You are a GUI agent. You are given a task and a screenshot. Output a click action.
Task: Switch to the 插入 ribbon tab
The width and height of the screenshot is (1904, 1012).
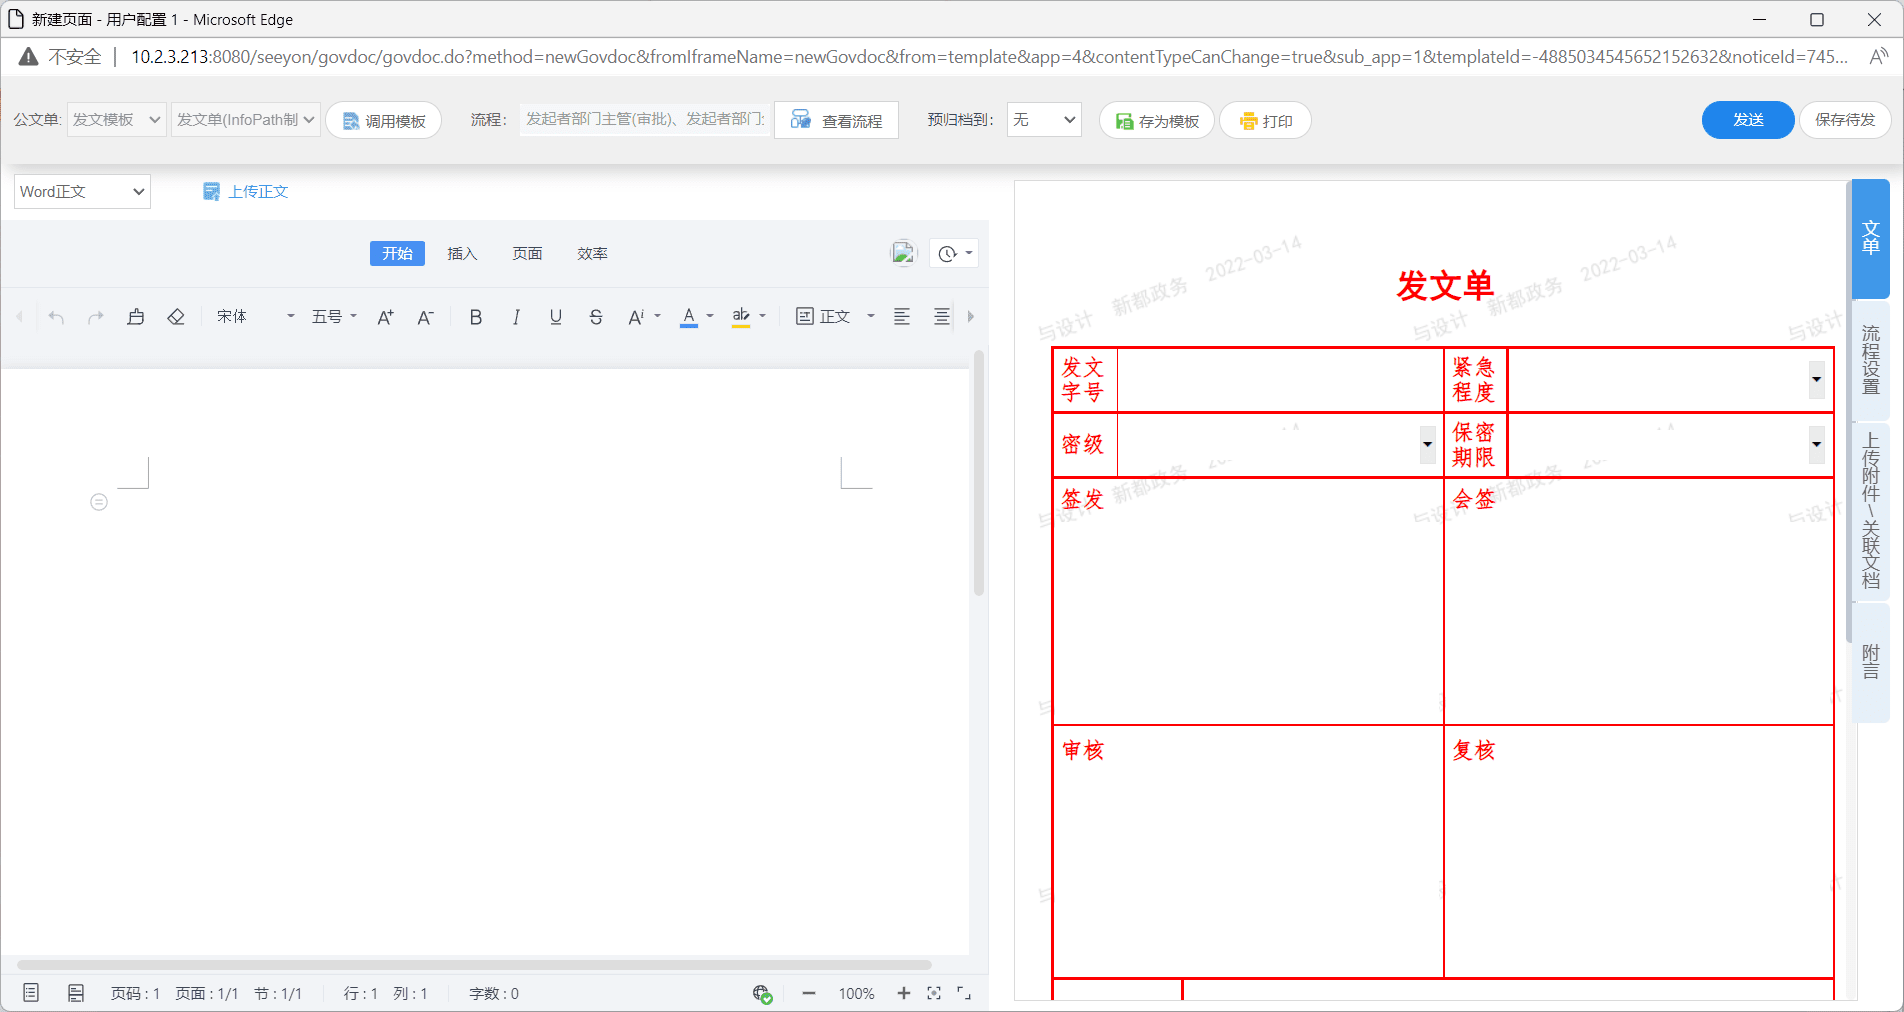tap(462, 254)
